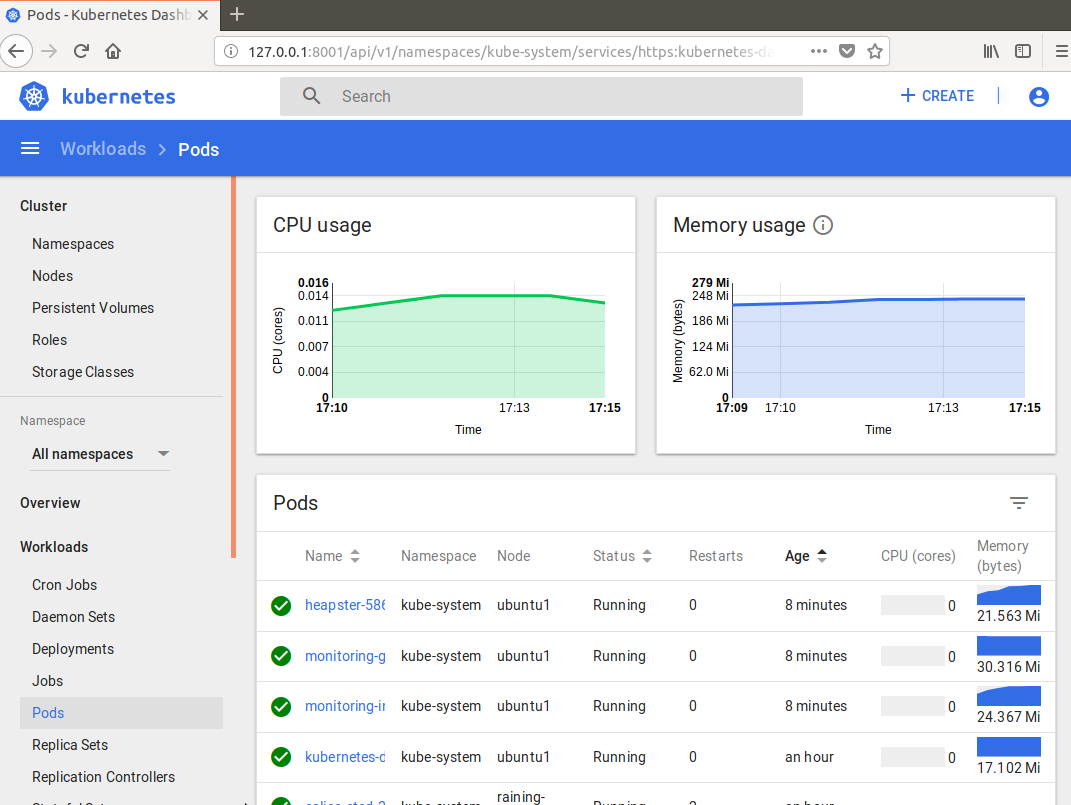Open Jobs in sidebar
The height and width of the screenshot is (805, 1071).
click(x=47, y=681)
